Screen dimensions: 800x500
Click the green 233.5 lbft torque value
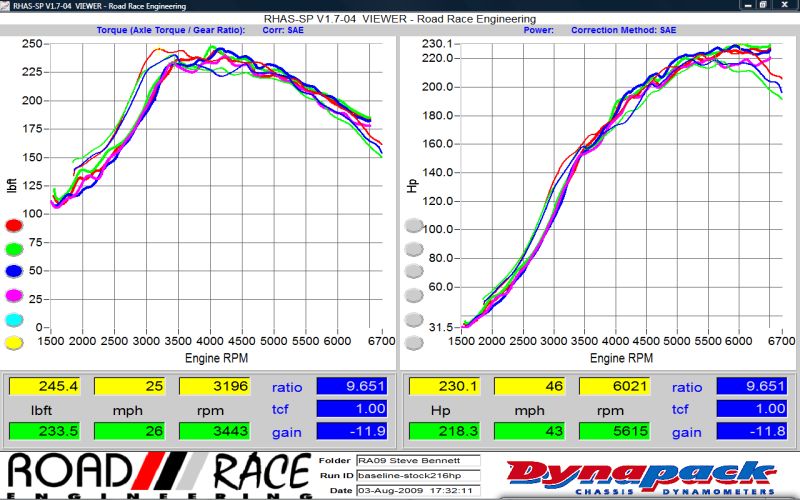tap(46, 432)
